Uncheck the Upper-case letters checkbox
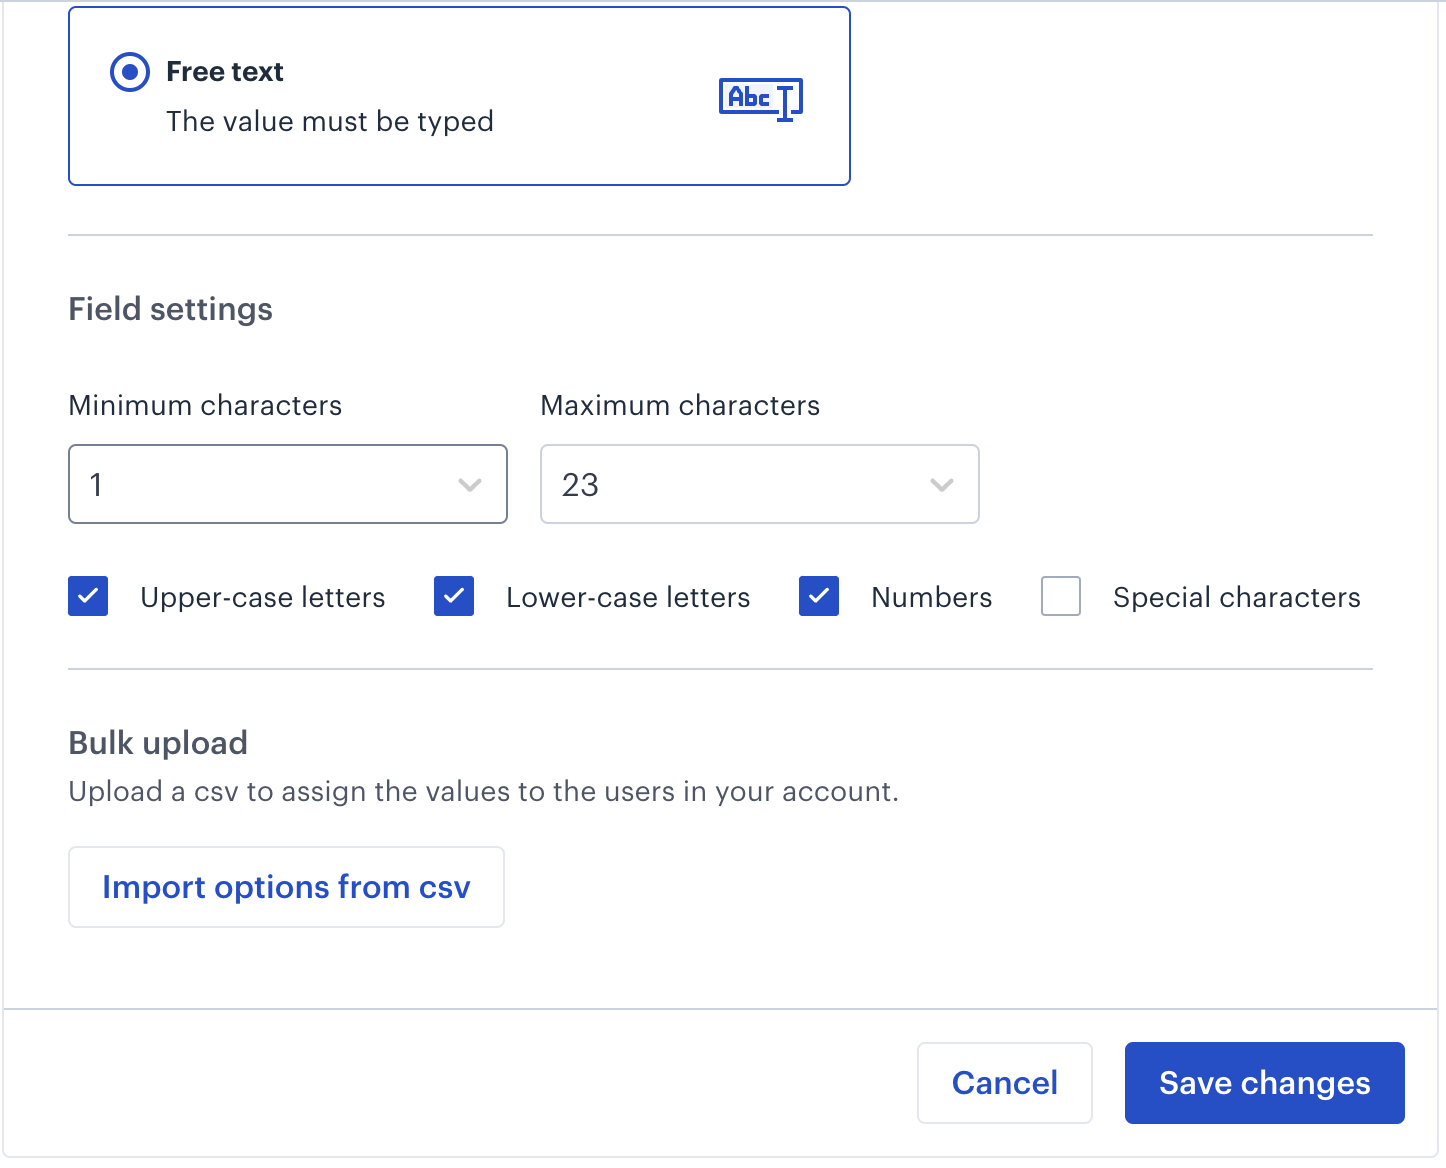 [x=88, y=596]
